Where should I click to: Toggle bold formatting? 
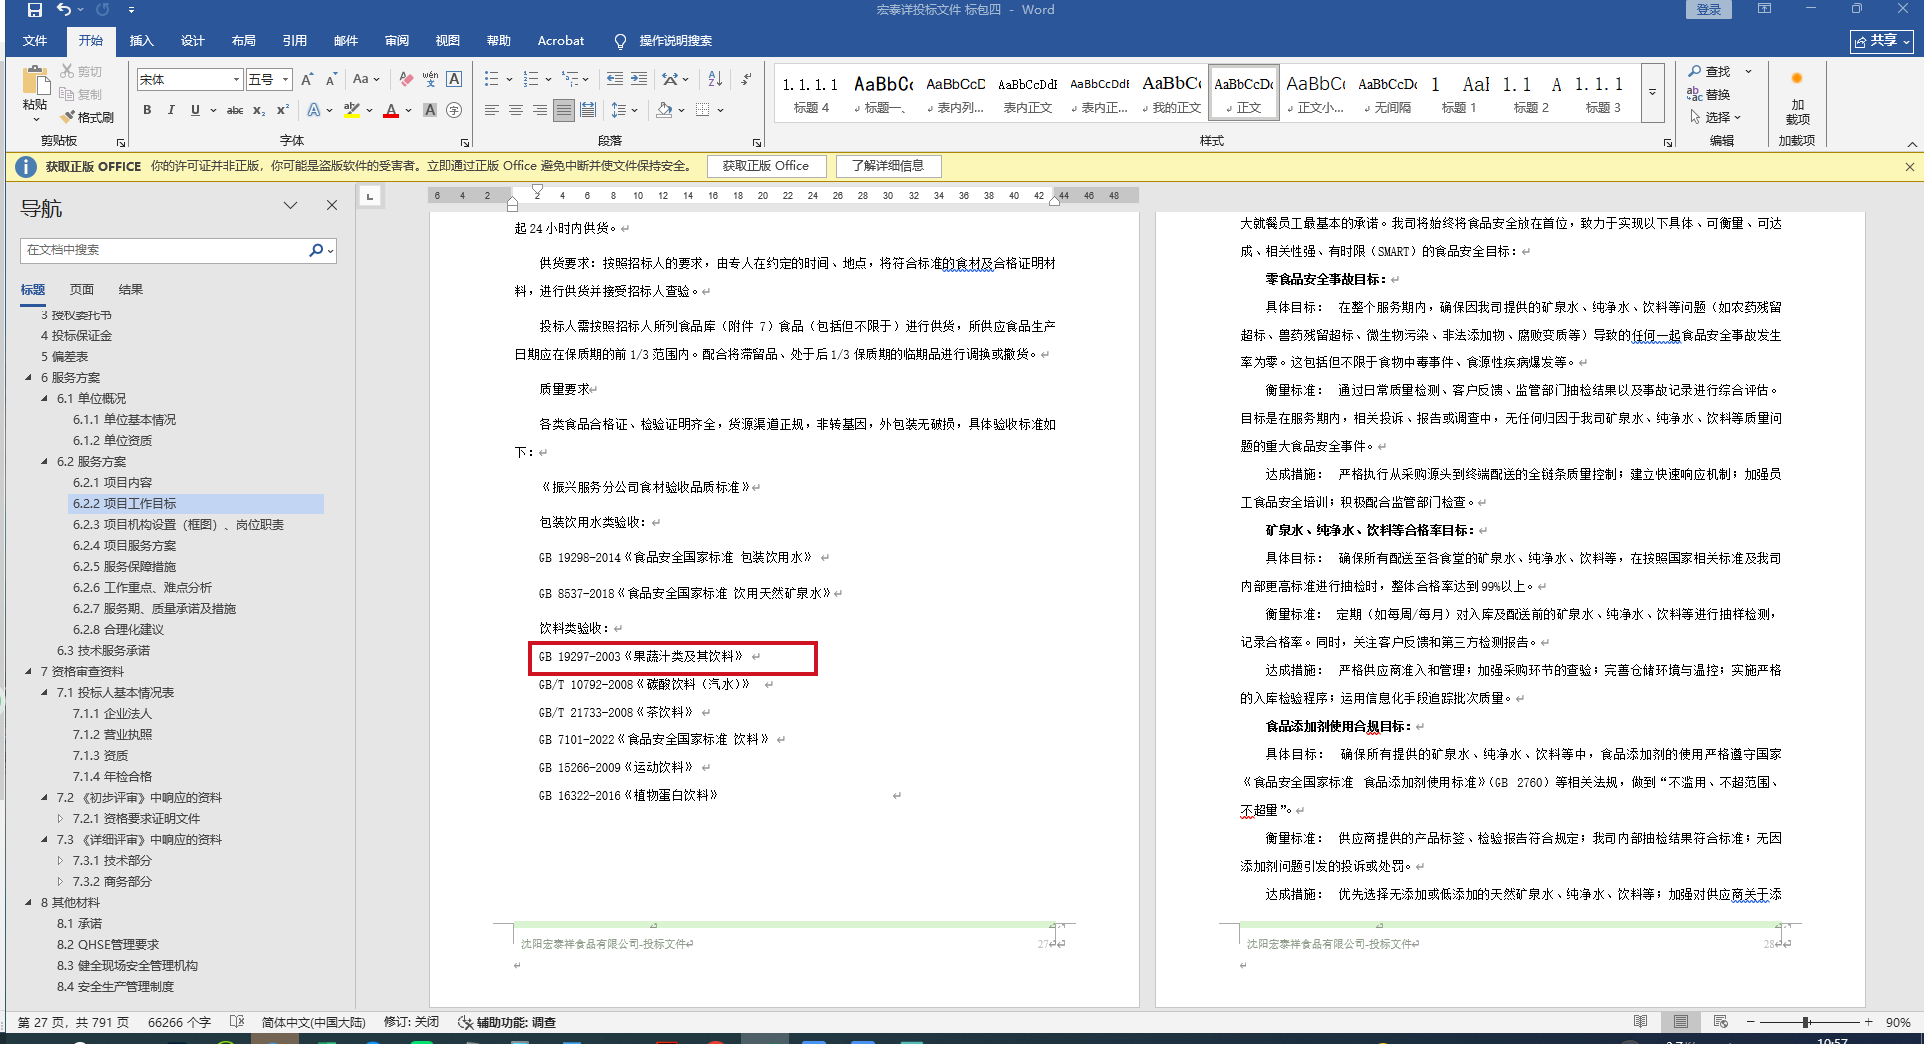pyautogui.click(x=147, y=110)
